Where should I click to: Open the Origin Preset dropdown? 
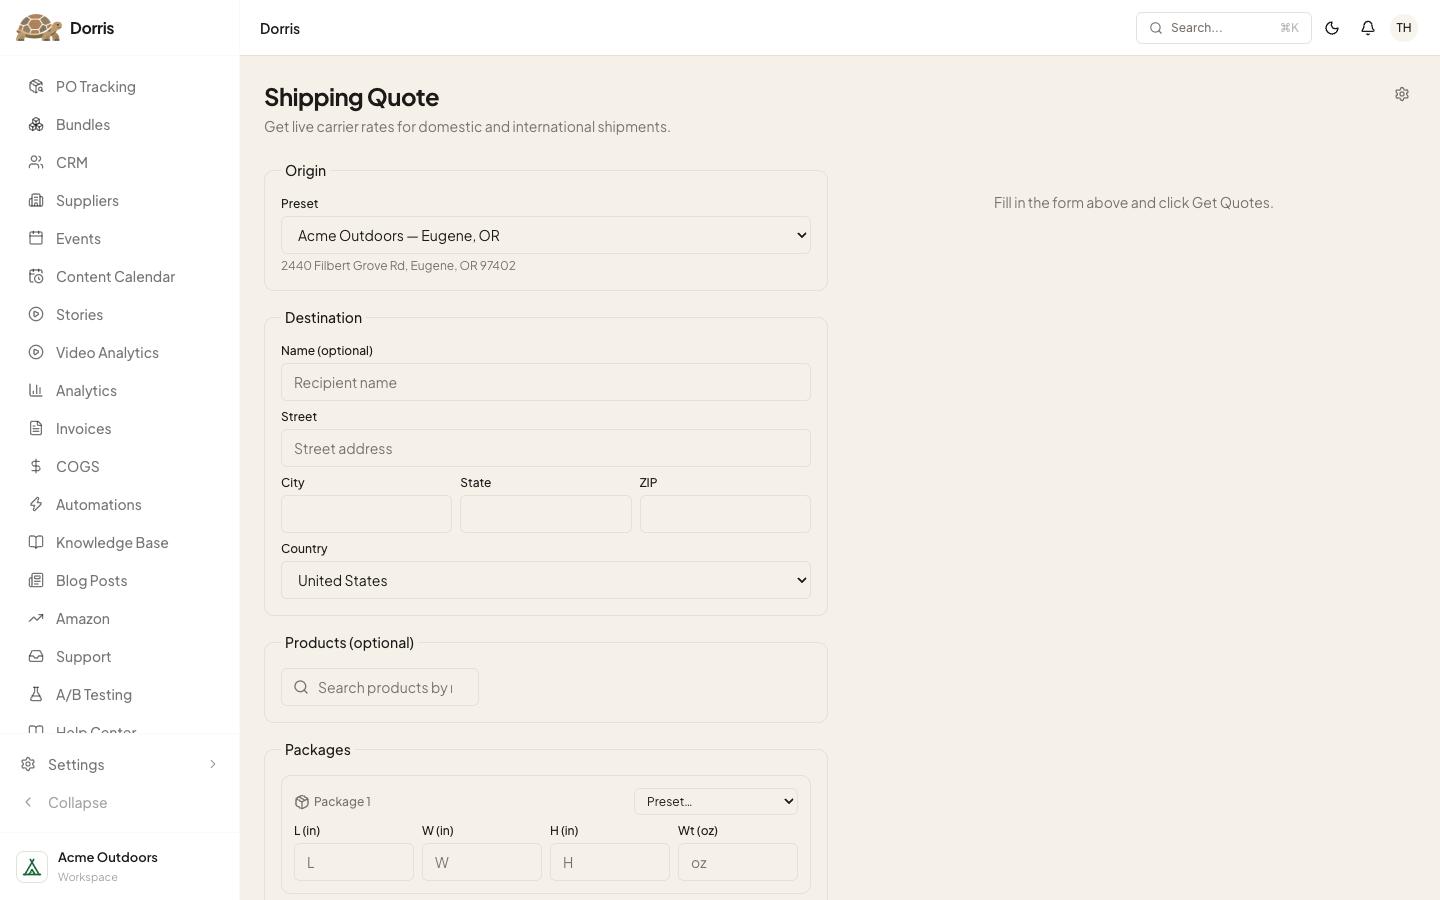pyautogui.click(x=546, y=235)
